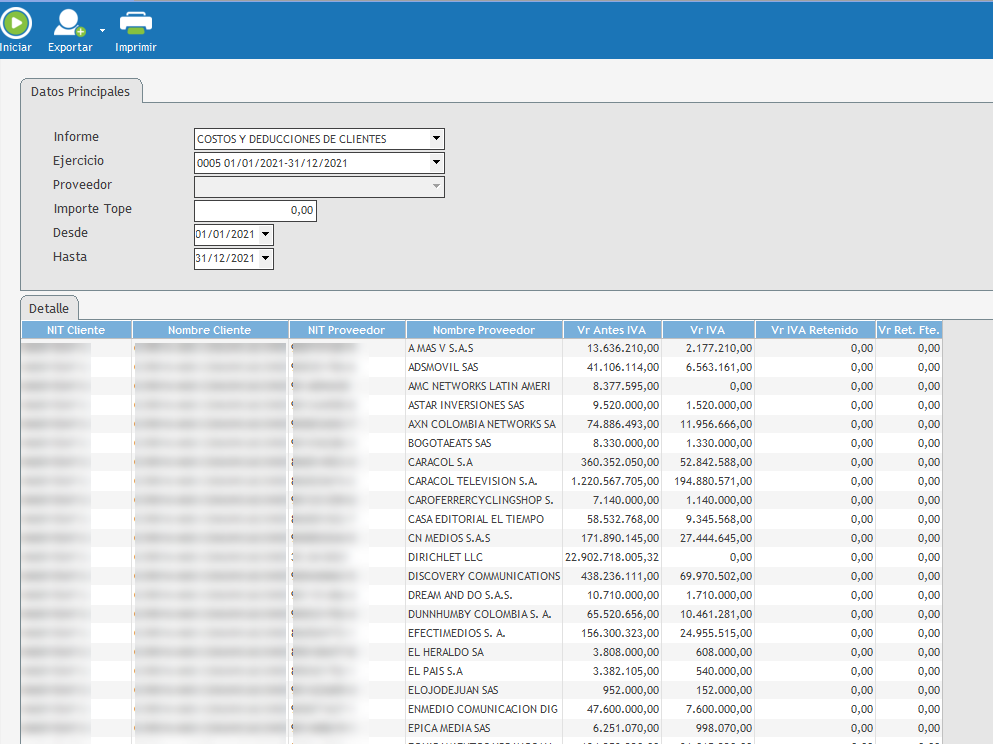Open the Desde date picker arrow

coord(265,235)
